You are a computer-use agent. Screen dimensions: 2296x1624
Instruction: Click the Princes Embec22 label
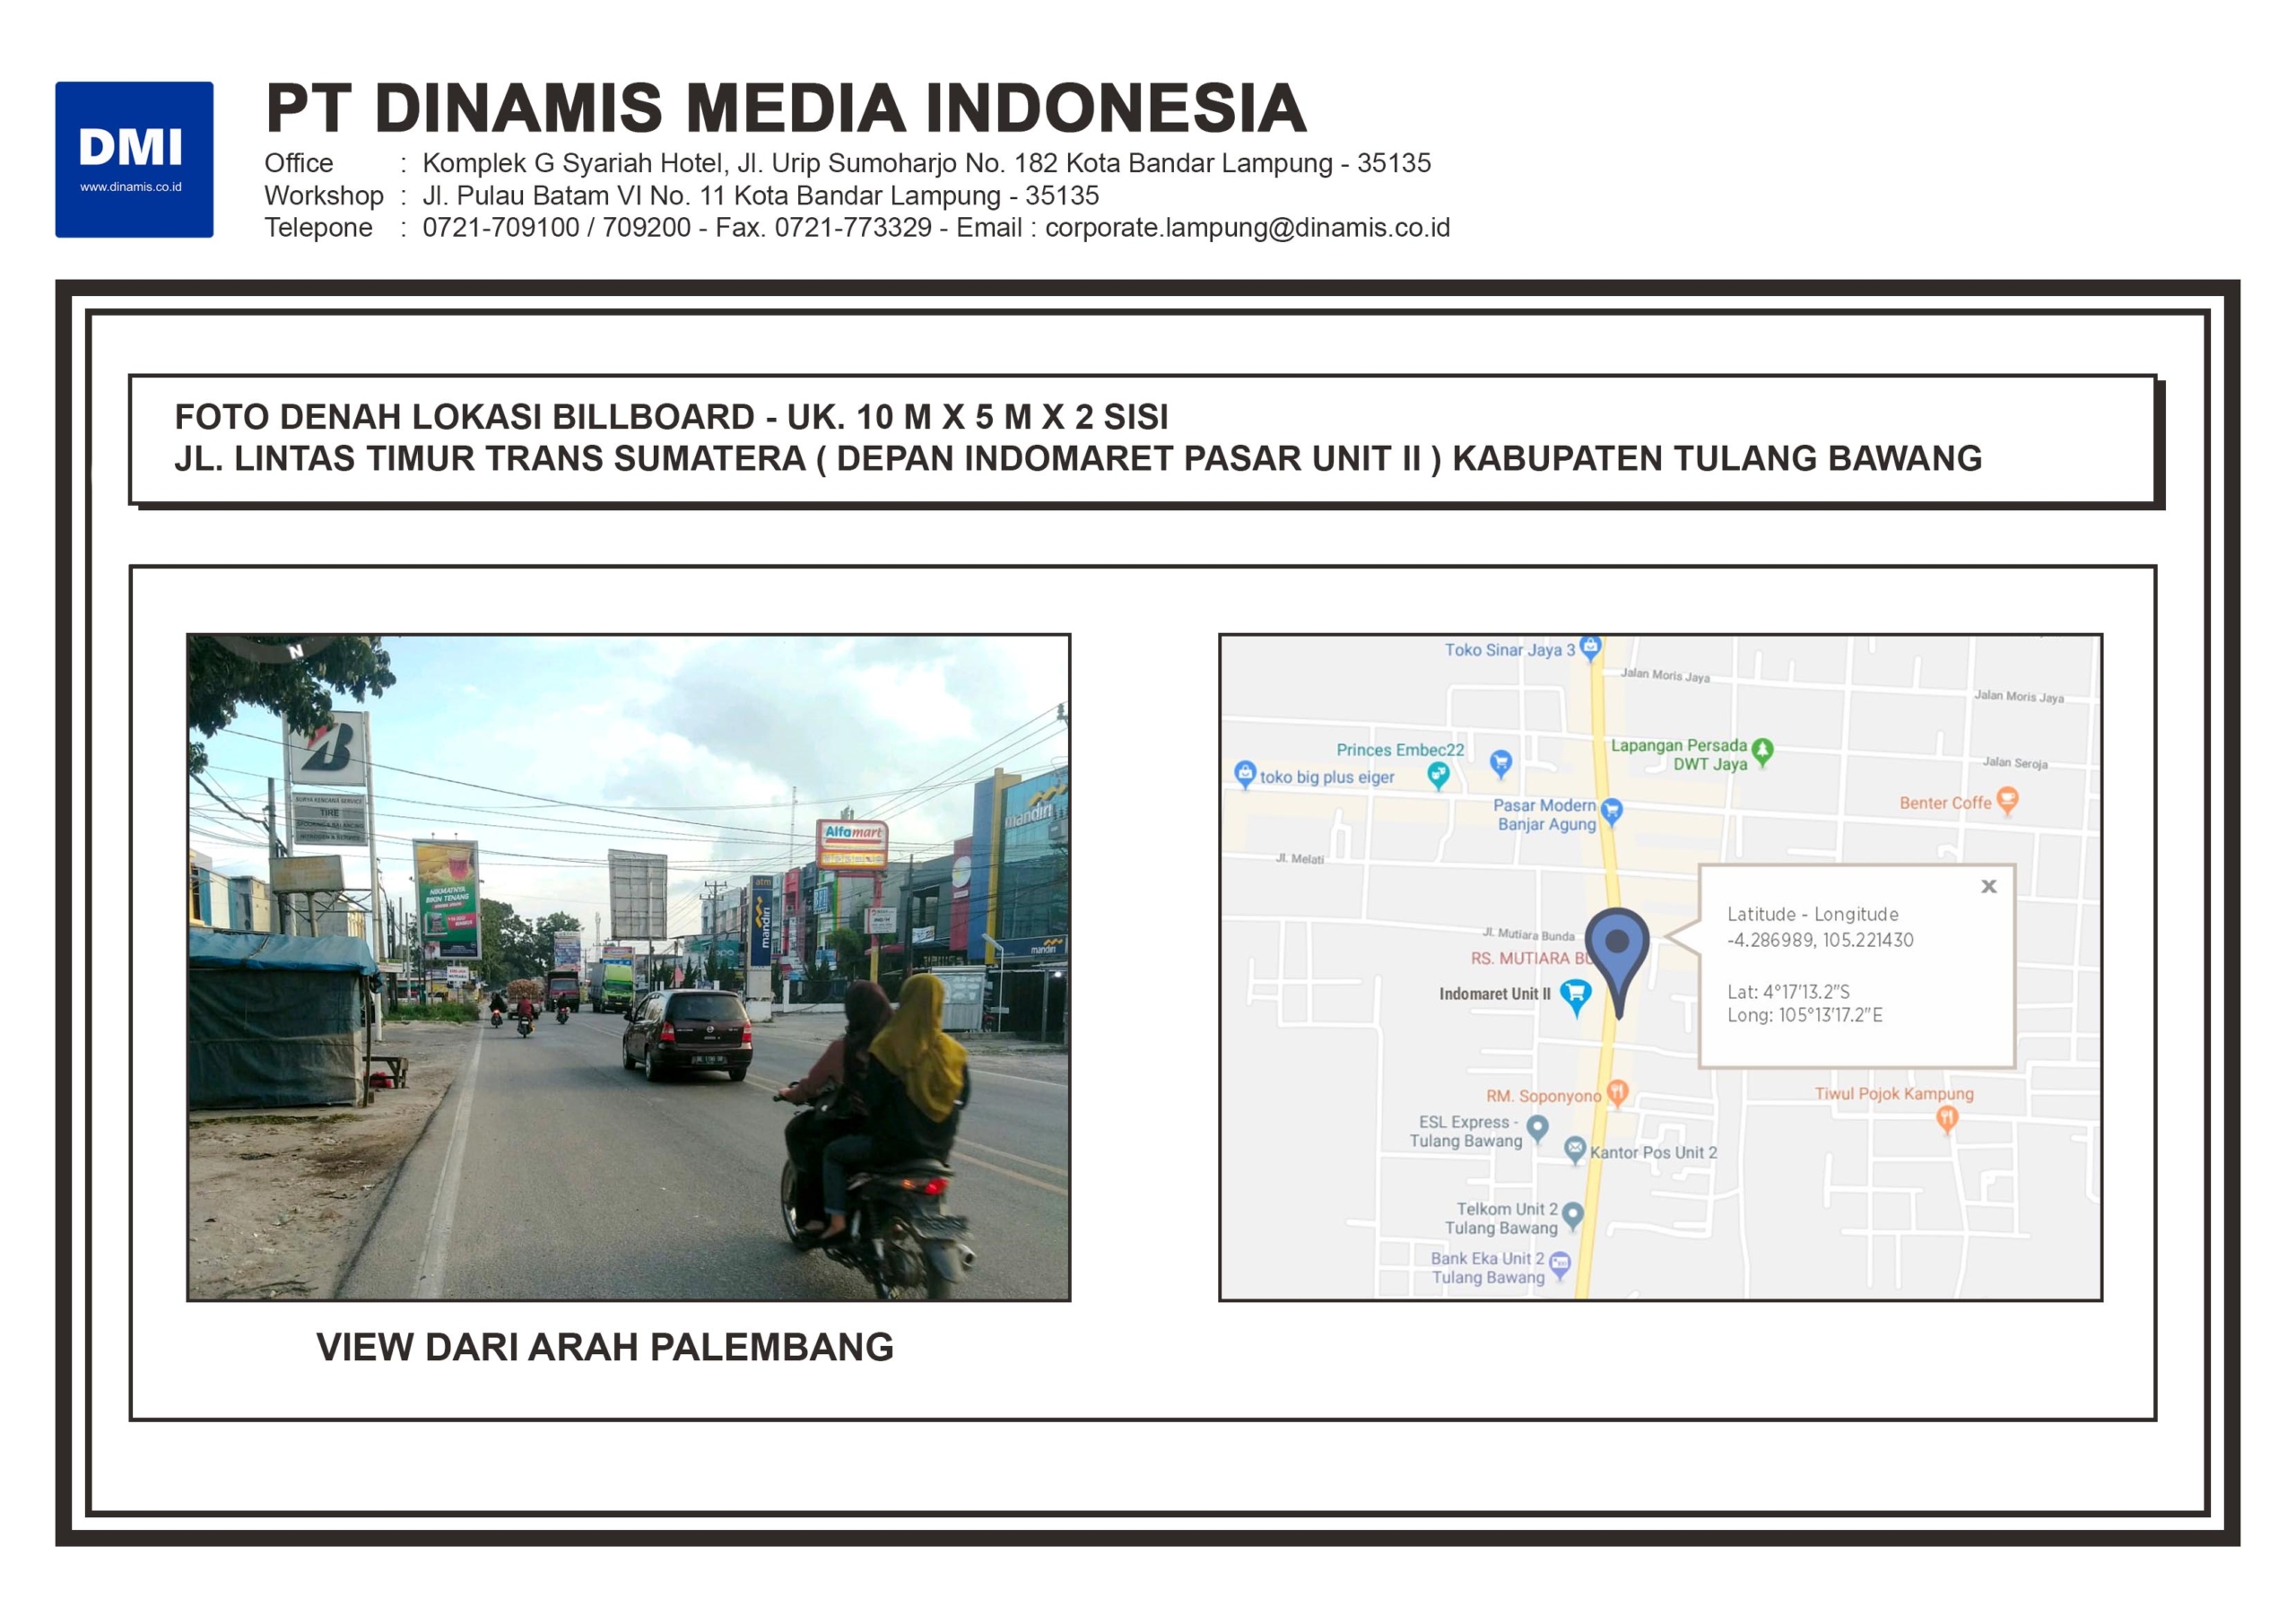click(1400, 750)
